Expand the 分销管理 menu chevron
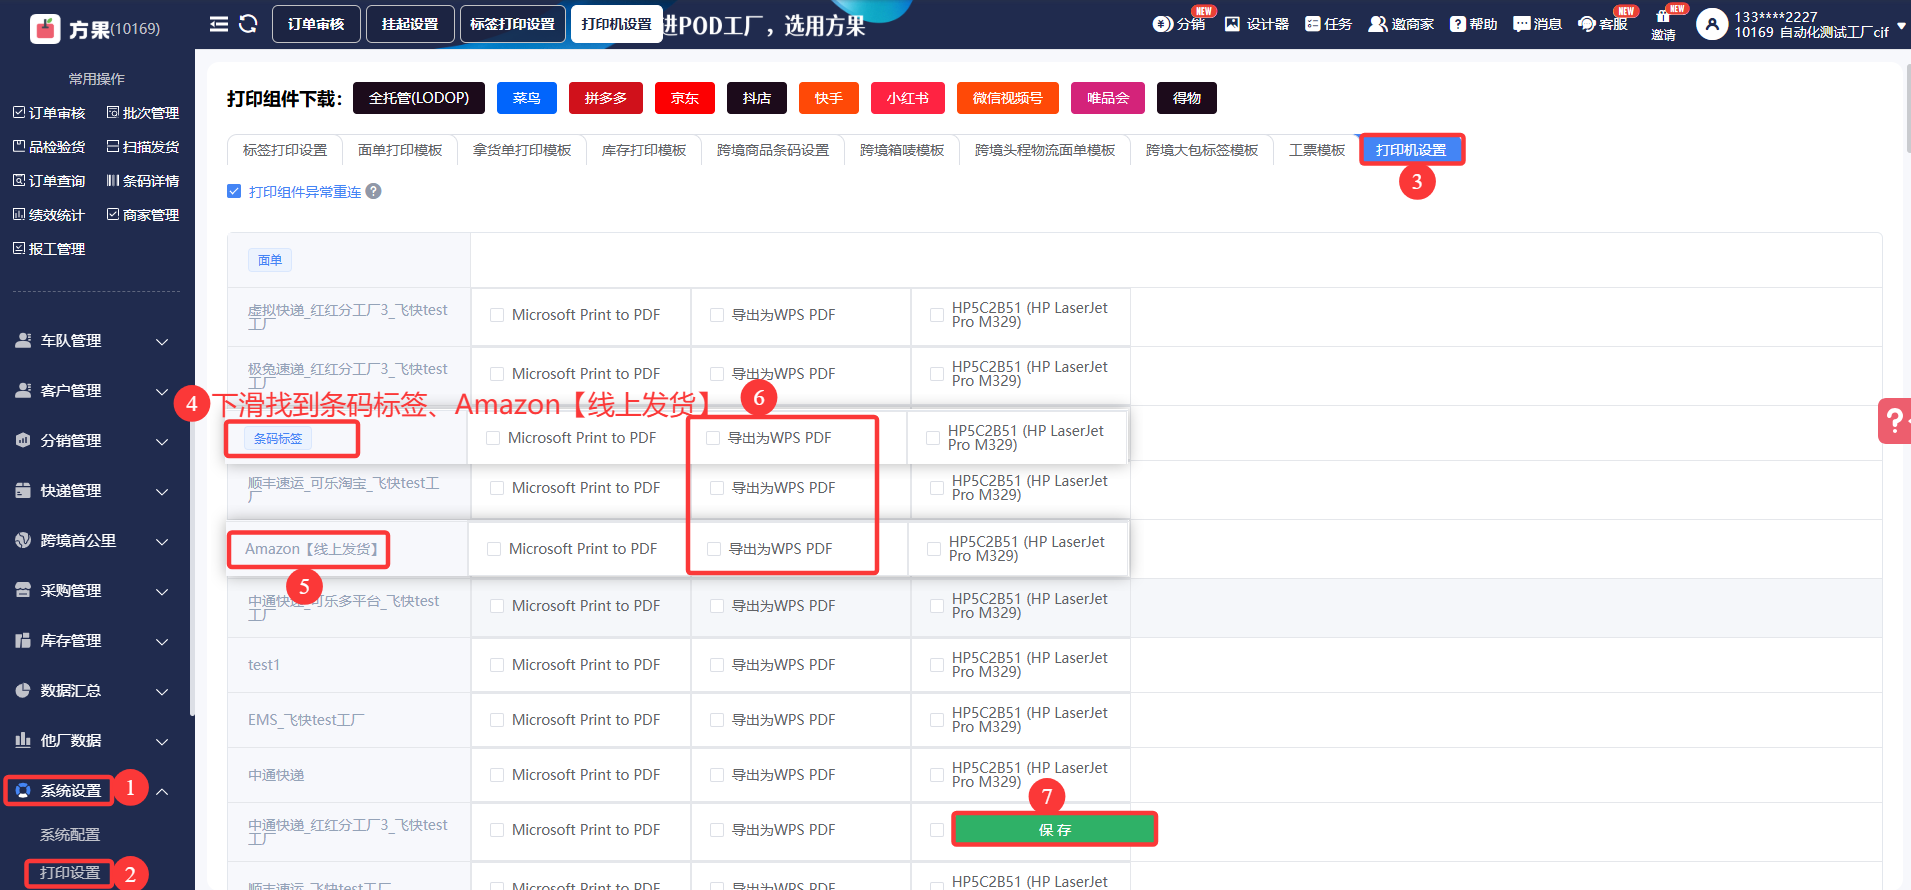Screen dimensions: 1911x890 (x=162, y=442)
